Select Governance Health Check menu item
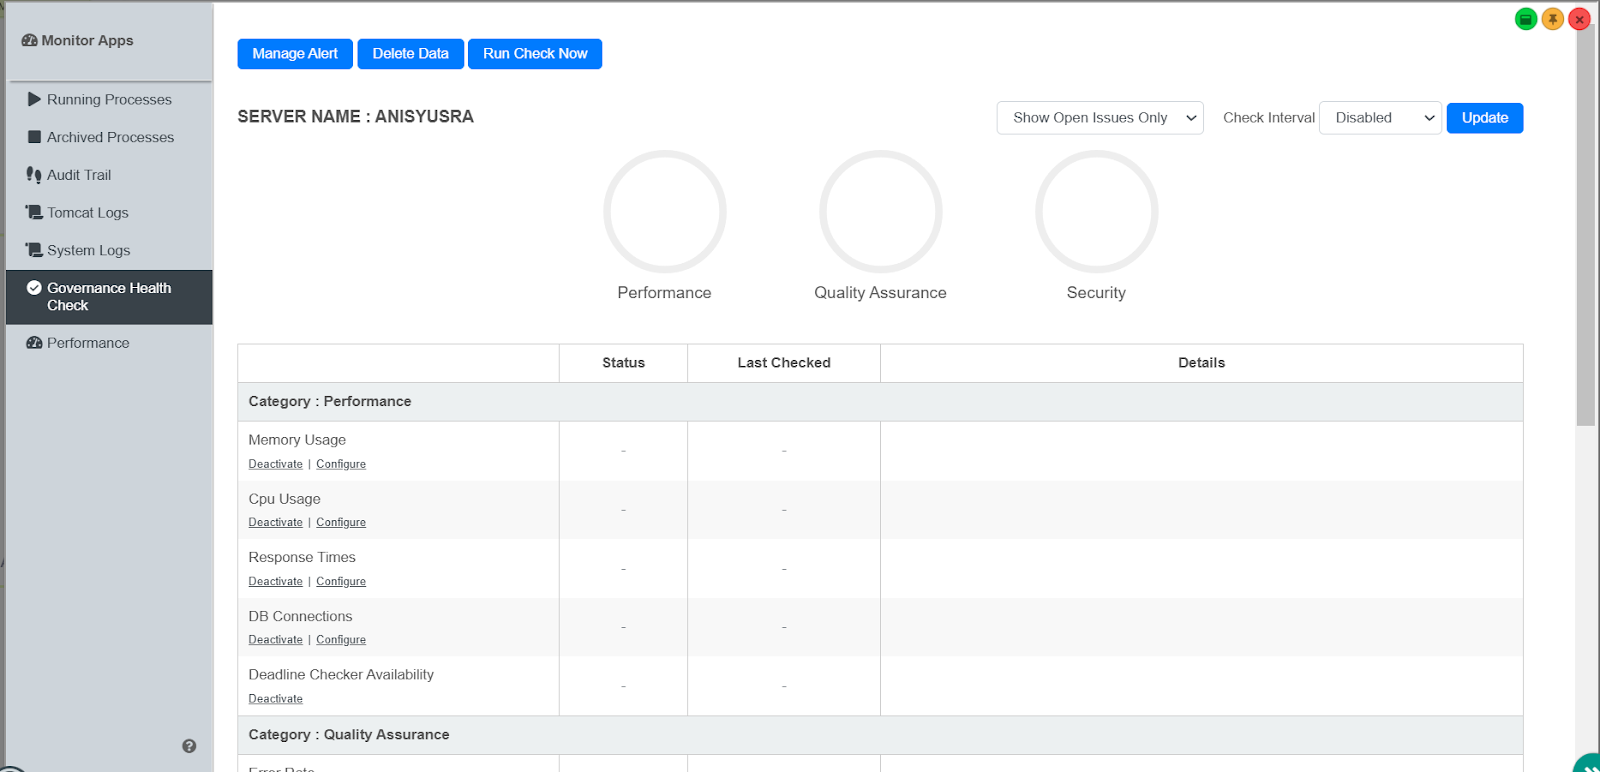The width and height of the screenshot is (1600, 772). click(x=109, y=297)
